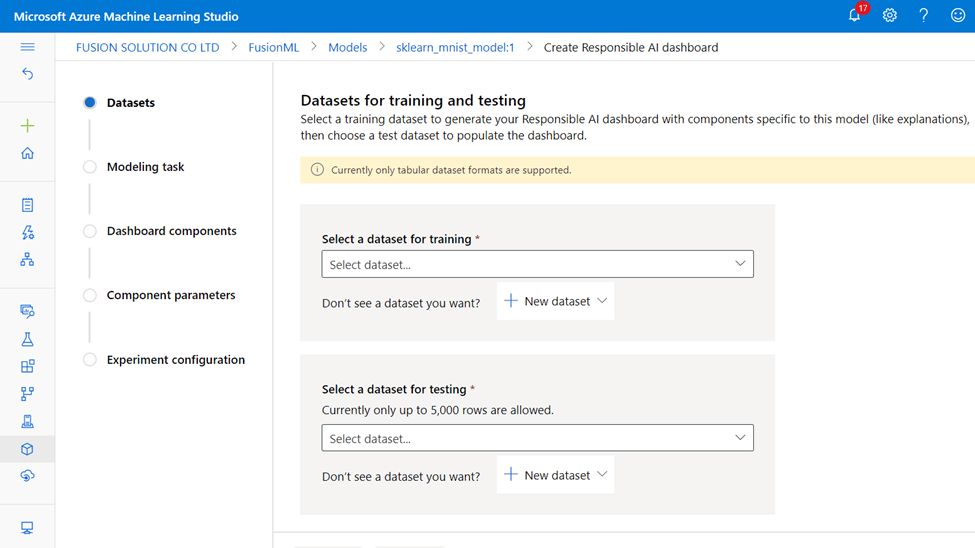Select the Dashboard components step

(x=160, y=231)
